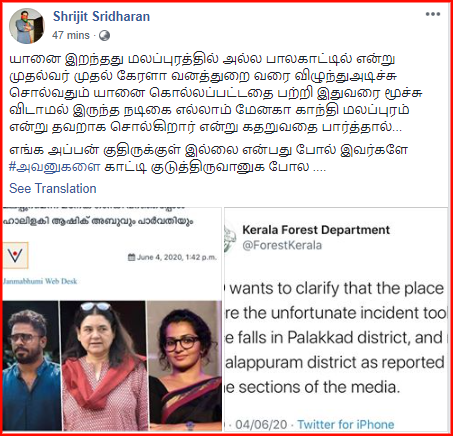Click the woman with glasses in saree photo
The image size is (453, 436).
[184, 366]
